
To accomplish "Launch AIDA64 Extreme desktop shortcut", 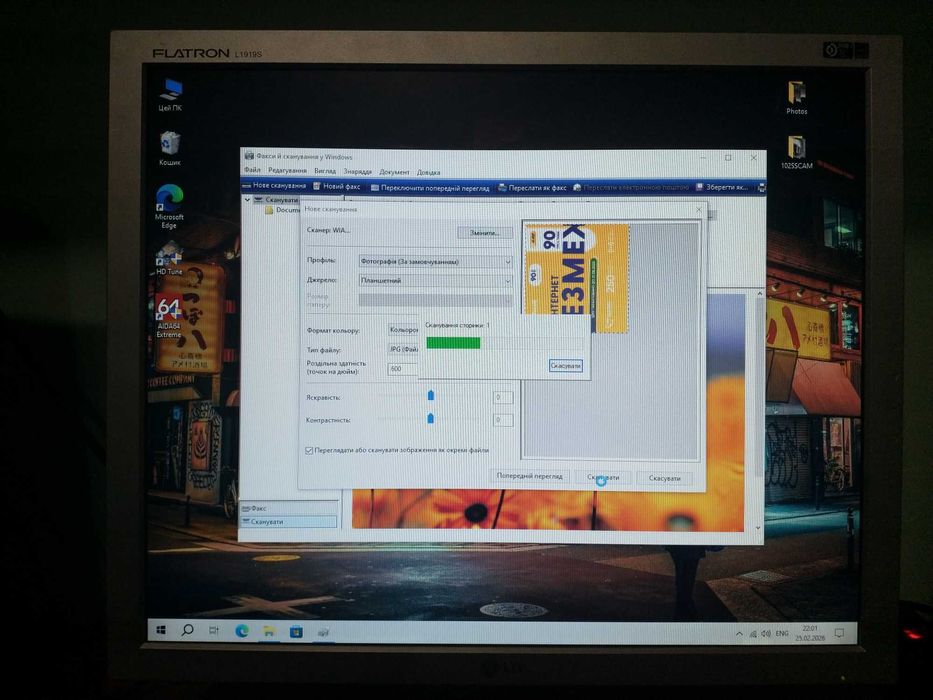I will pyautogui.click(x=169, y=317).
